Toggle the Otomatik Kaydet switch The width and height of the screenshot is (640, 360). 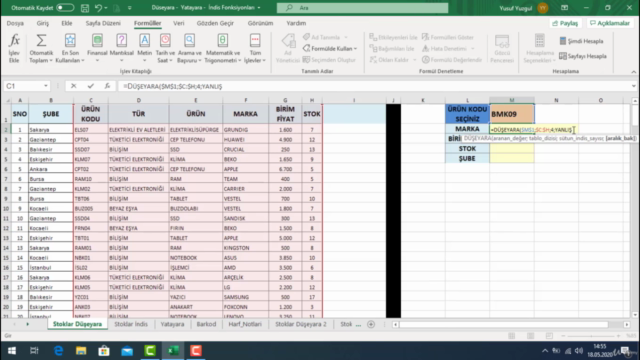[x=65, y=8]
